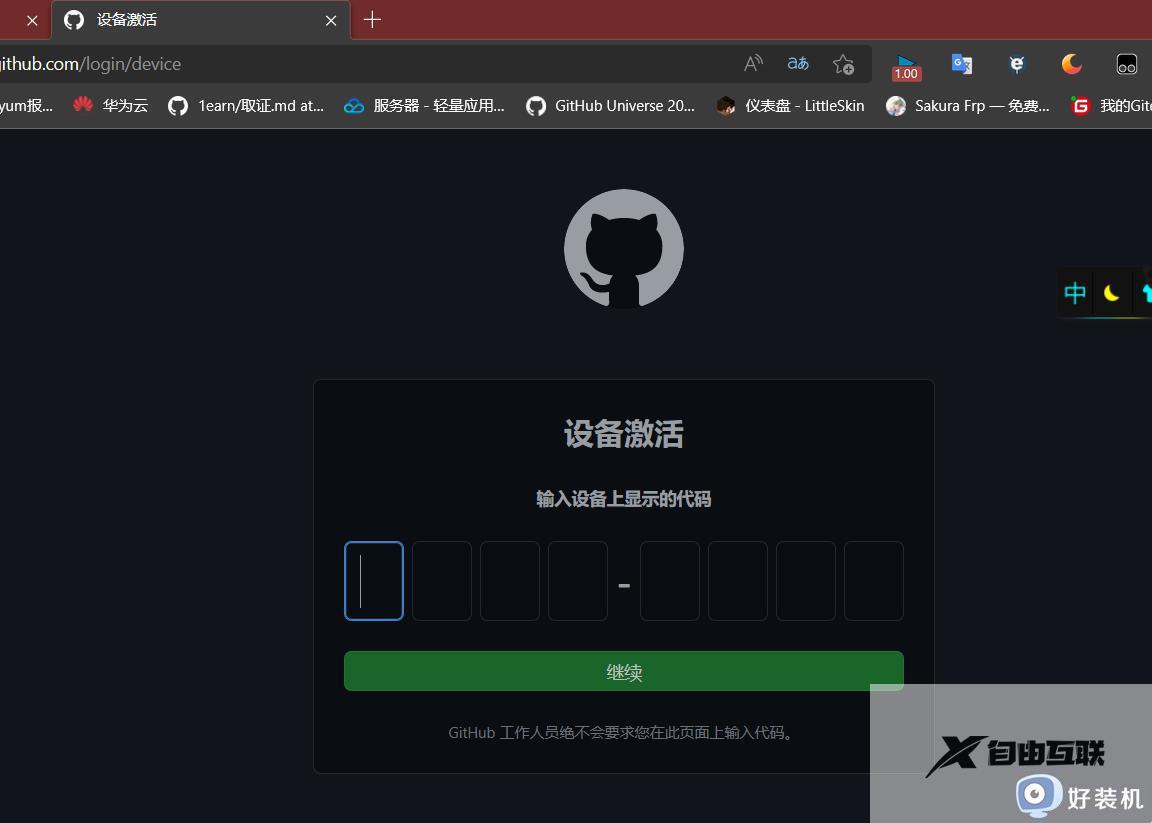Click the 继续 green button

(x=623, y=671)
